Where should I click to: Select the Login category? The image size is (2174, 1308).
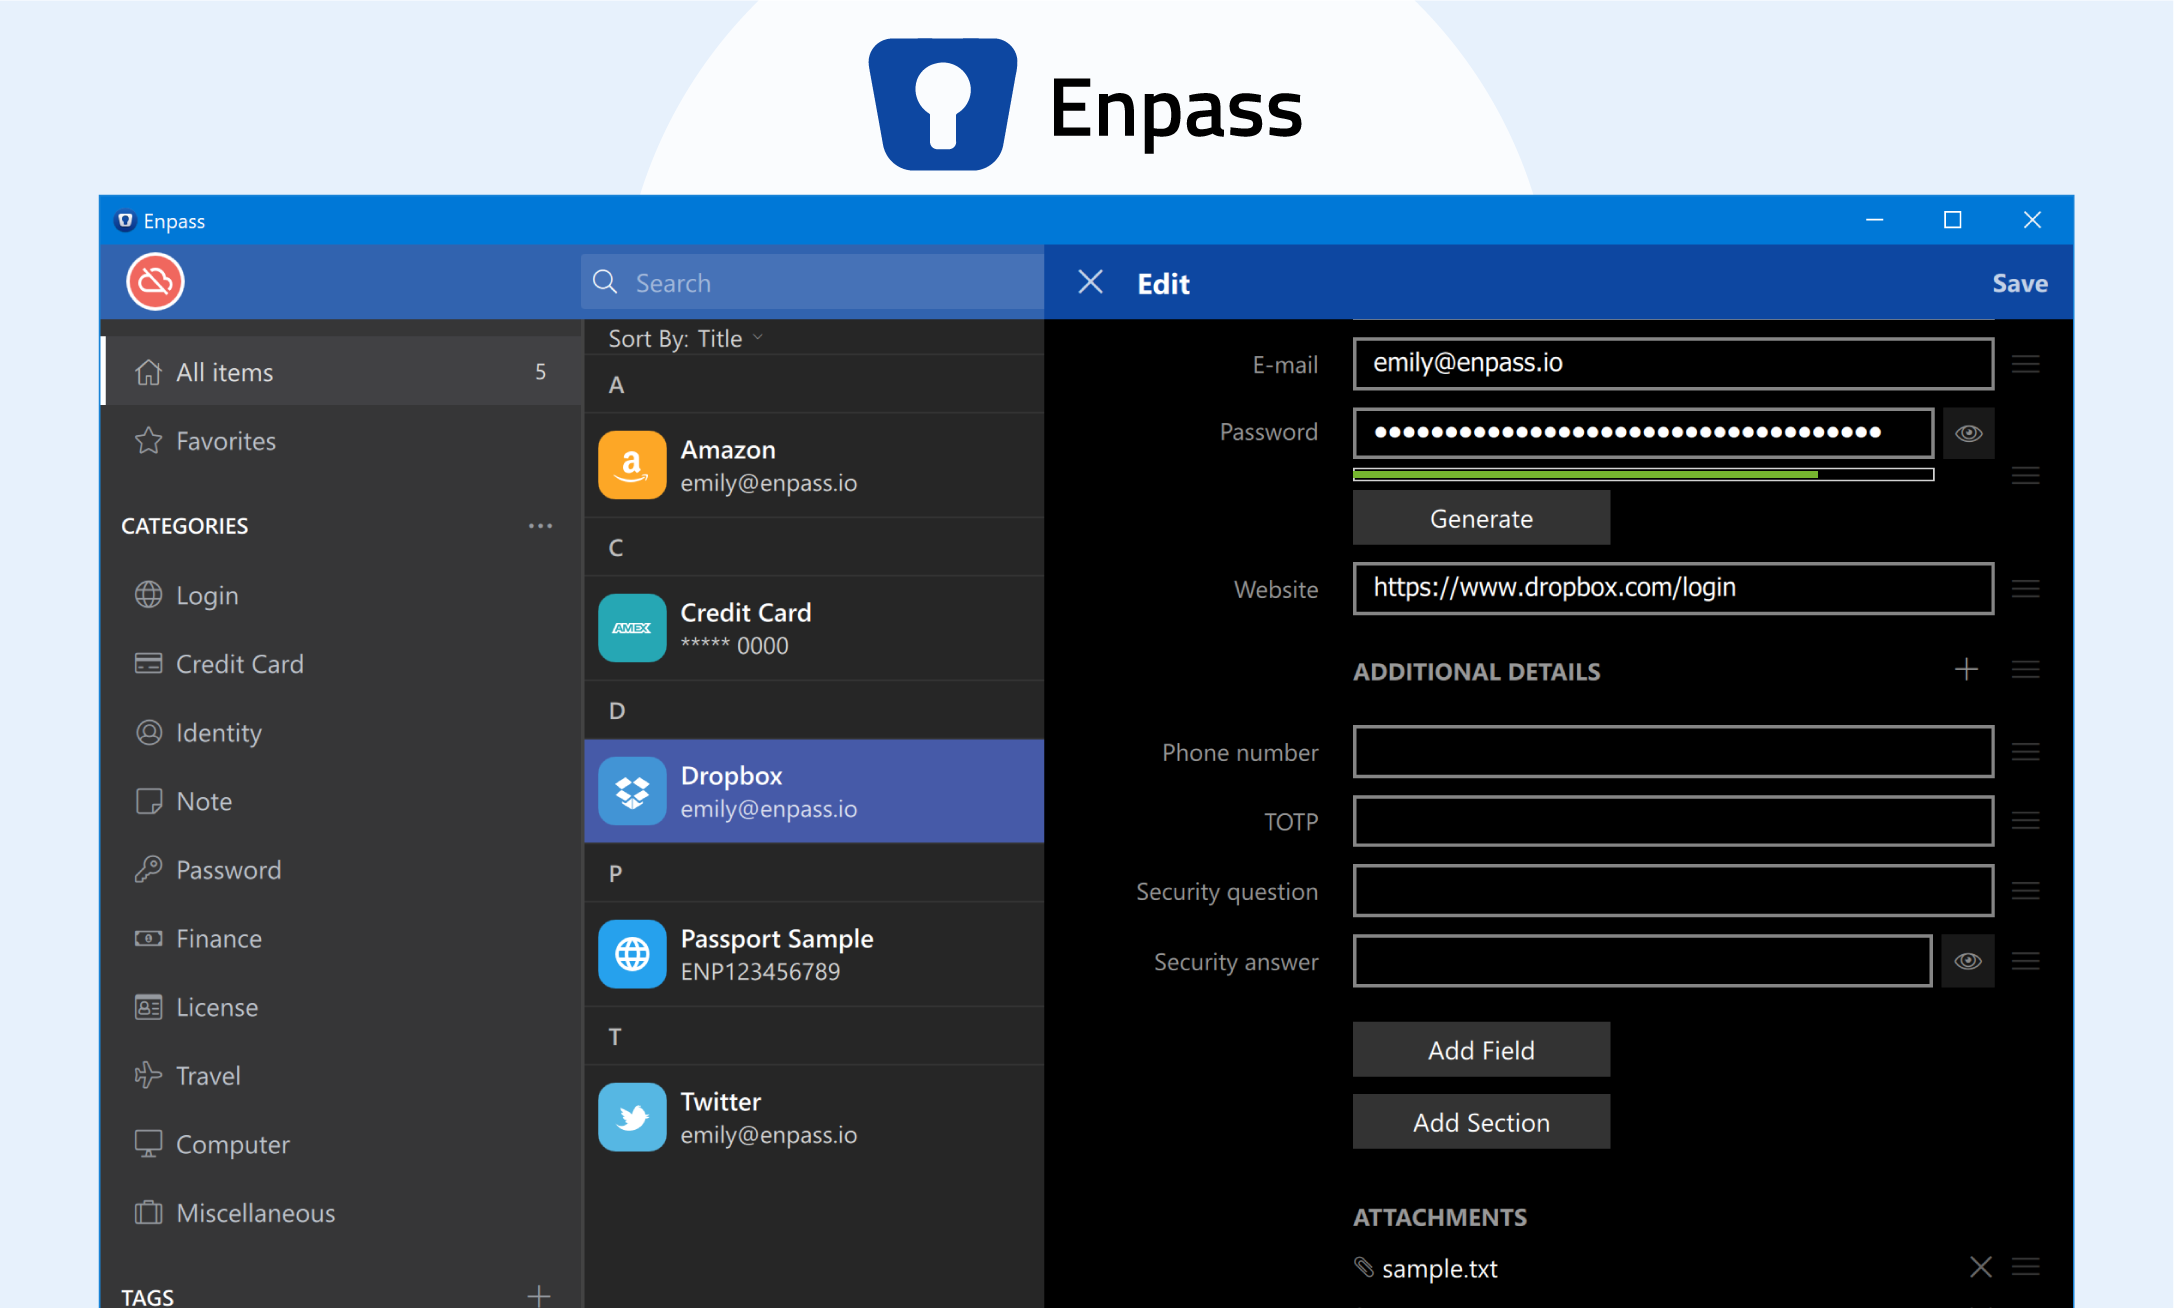[342, 595]
